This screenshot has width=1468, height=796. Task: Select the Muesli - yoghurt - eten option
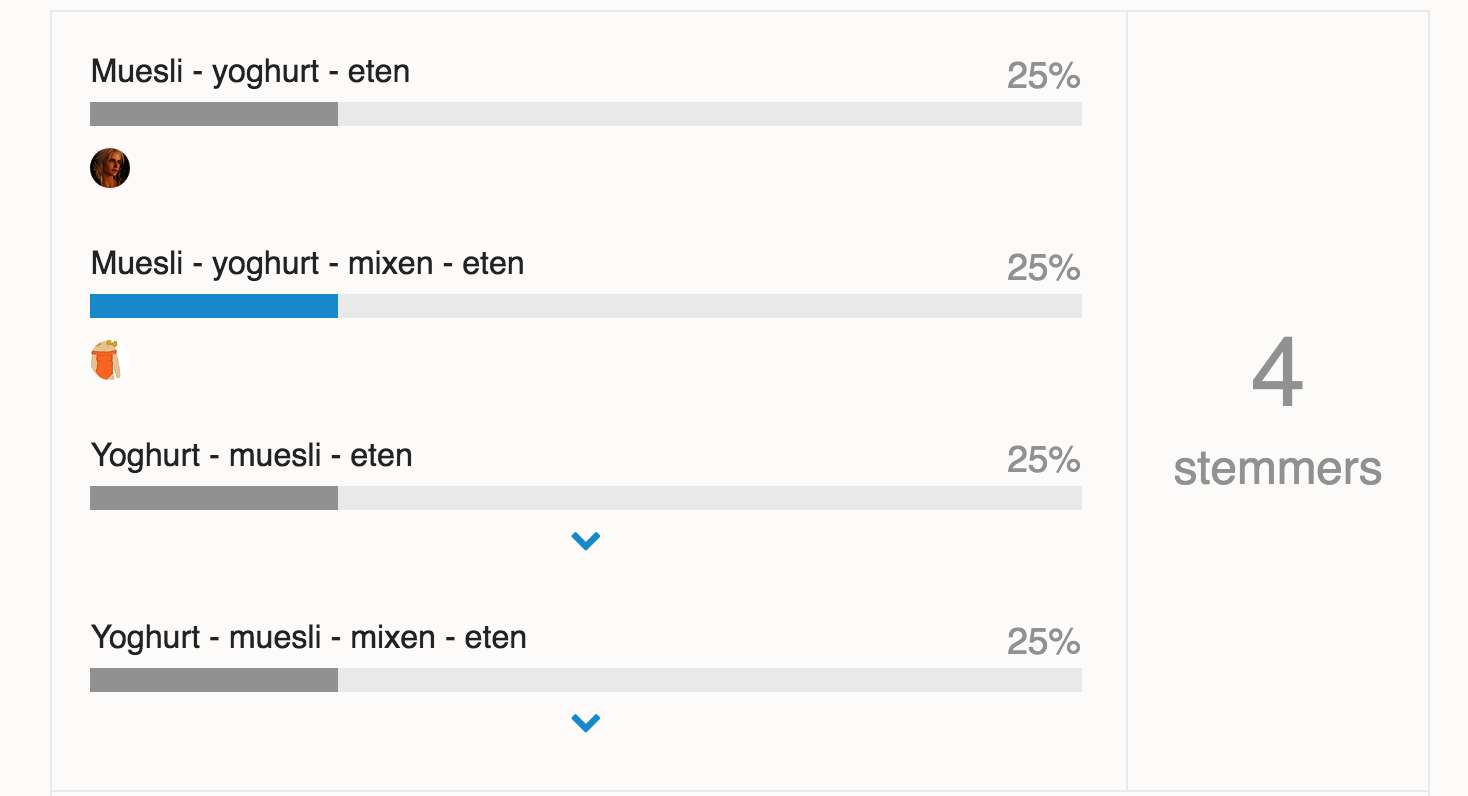coord(250,72)
